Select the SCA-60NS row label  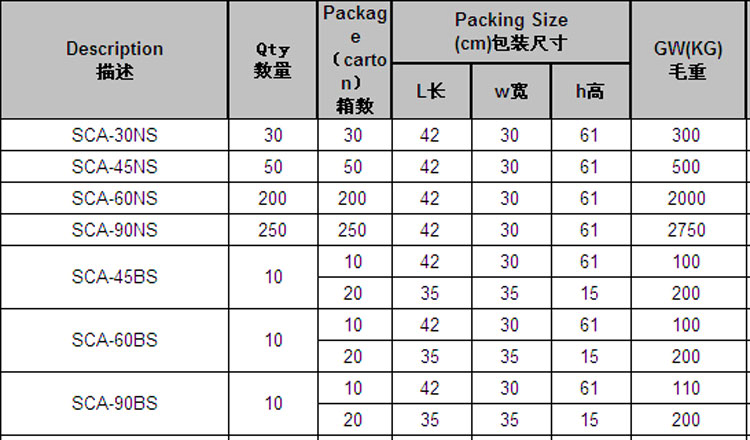[x=114, y=198]
